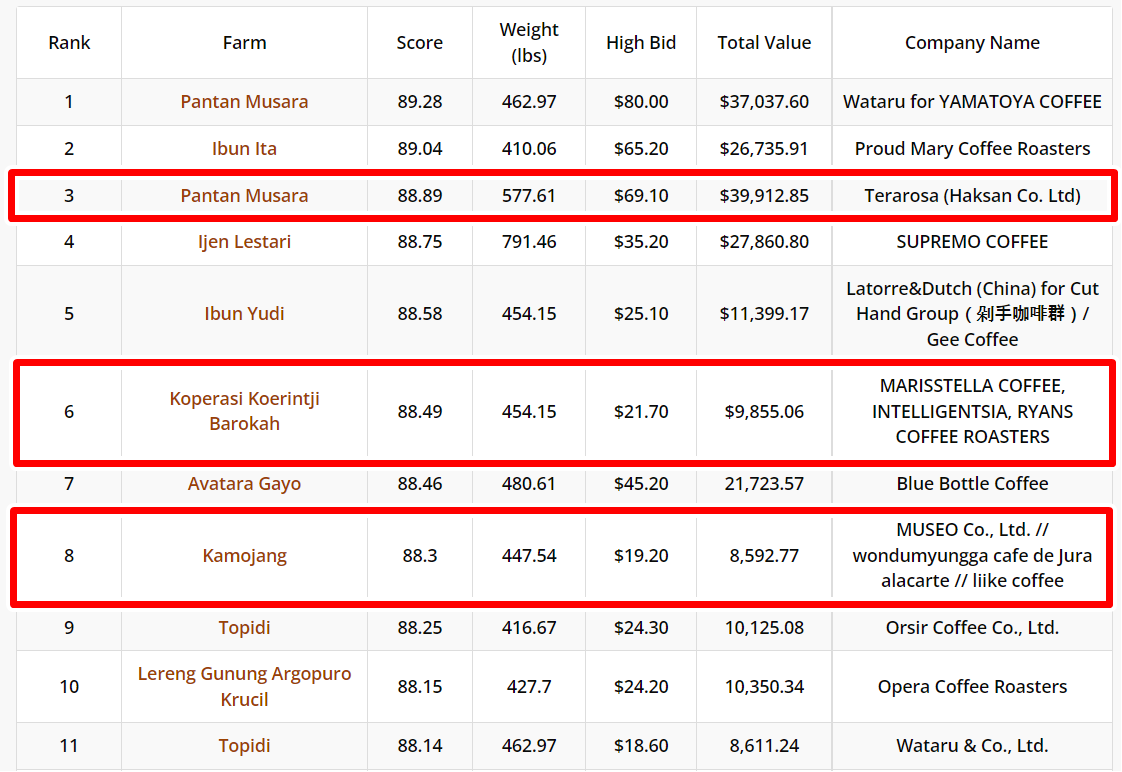Image resolution: width=1122 pixels, height=772 pixels.
Task: Select the score cell 89.04
Action: pyautogui.click(x=419, y=149)
